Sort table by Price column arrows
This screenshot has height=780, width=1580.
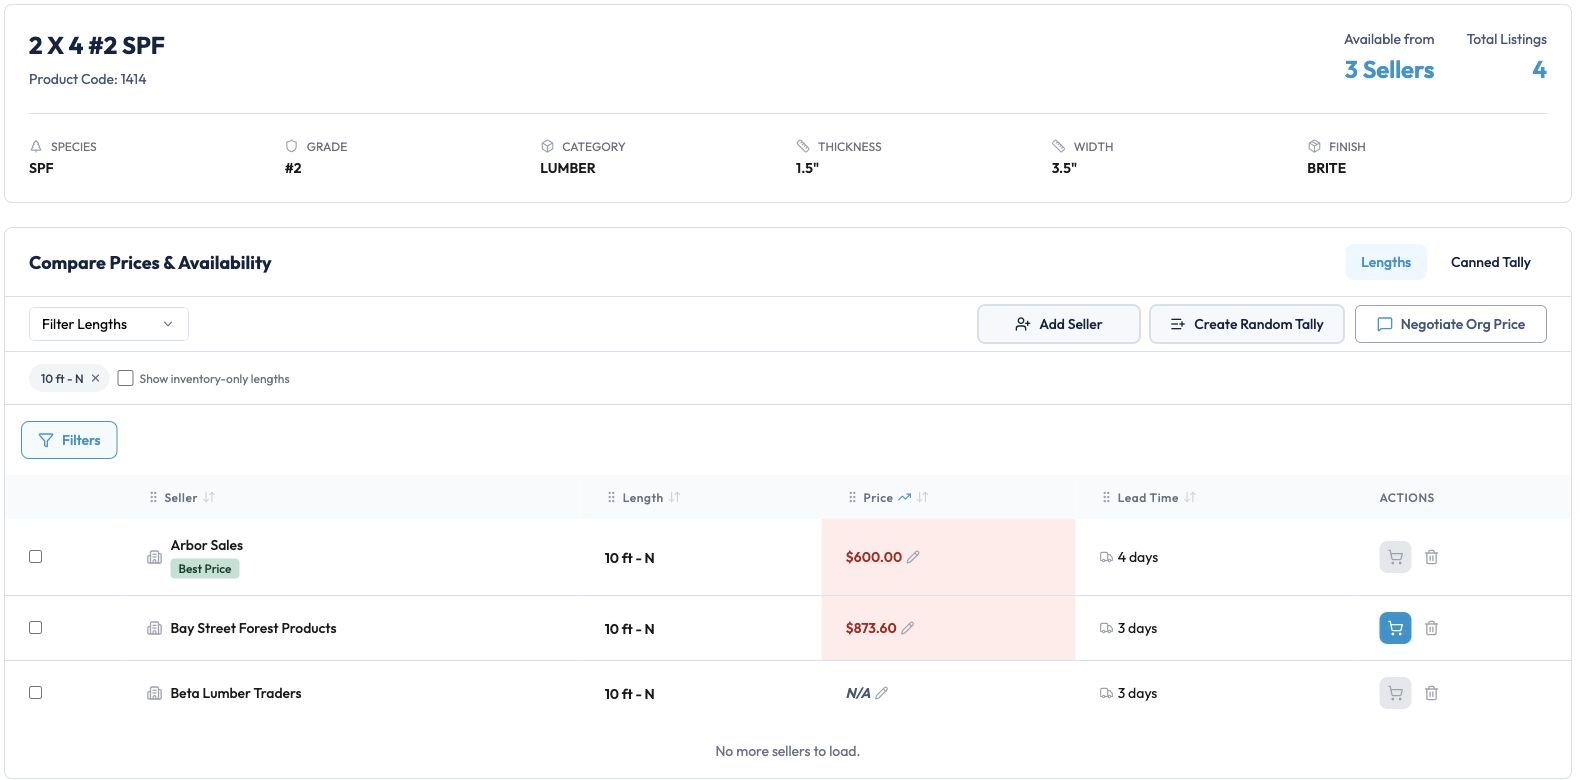pyautogui.click(x=923, y=497)
